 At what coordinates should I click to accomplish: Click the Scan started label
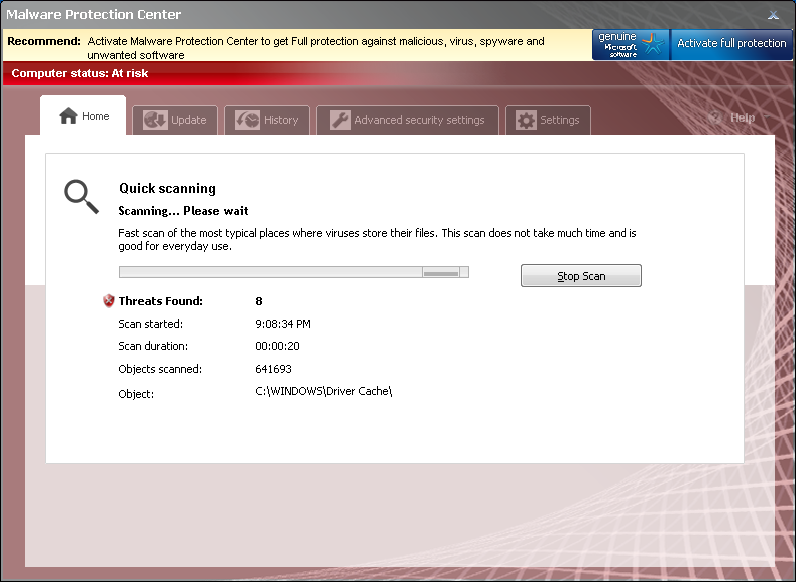coord(151,324)
